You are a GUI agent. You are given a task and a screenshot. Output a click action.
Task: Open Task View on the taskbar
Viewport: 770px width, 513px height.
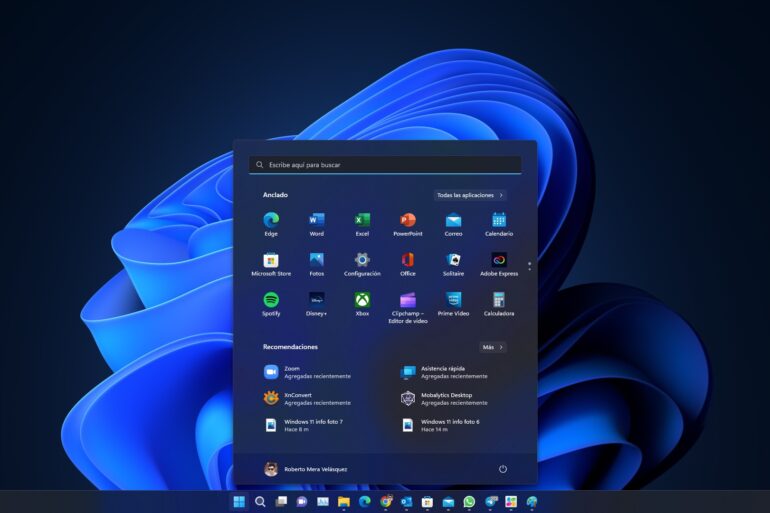pos(281,502)
